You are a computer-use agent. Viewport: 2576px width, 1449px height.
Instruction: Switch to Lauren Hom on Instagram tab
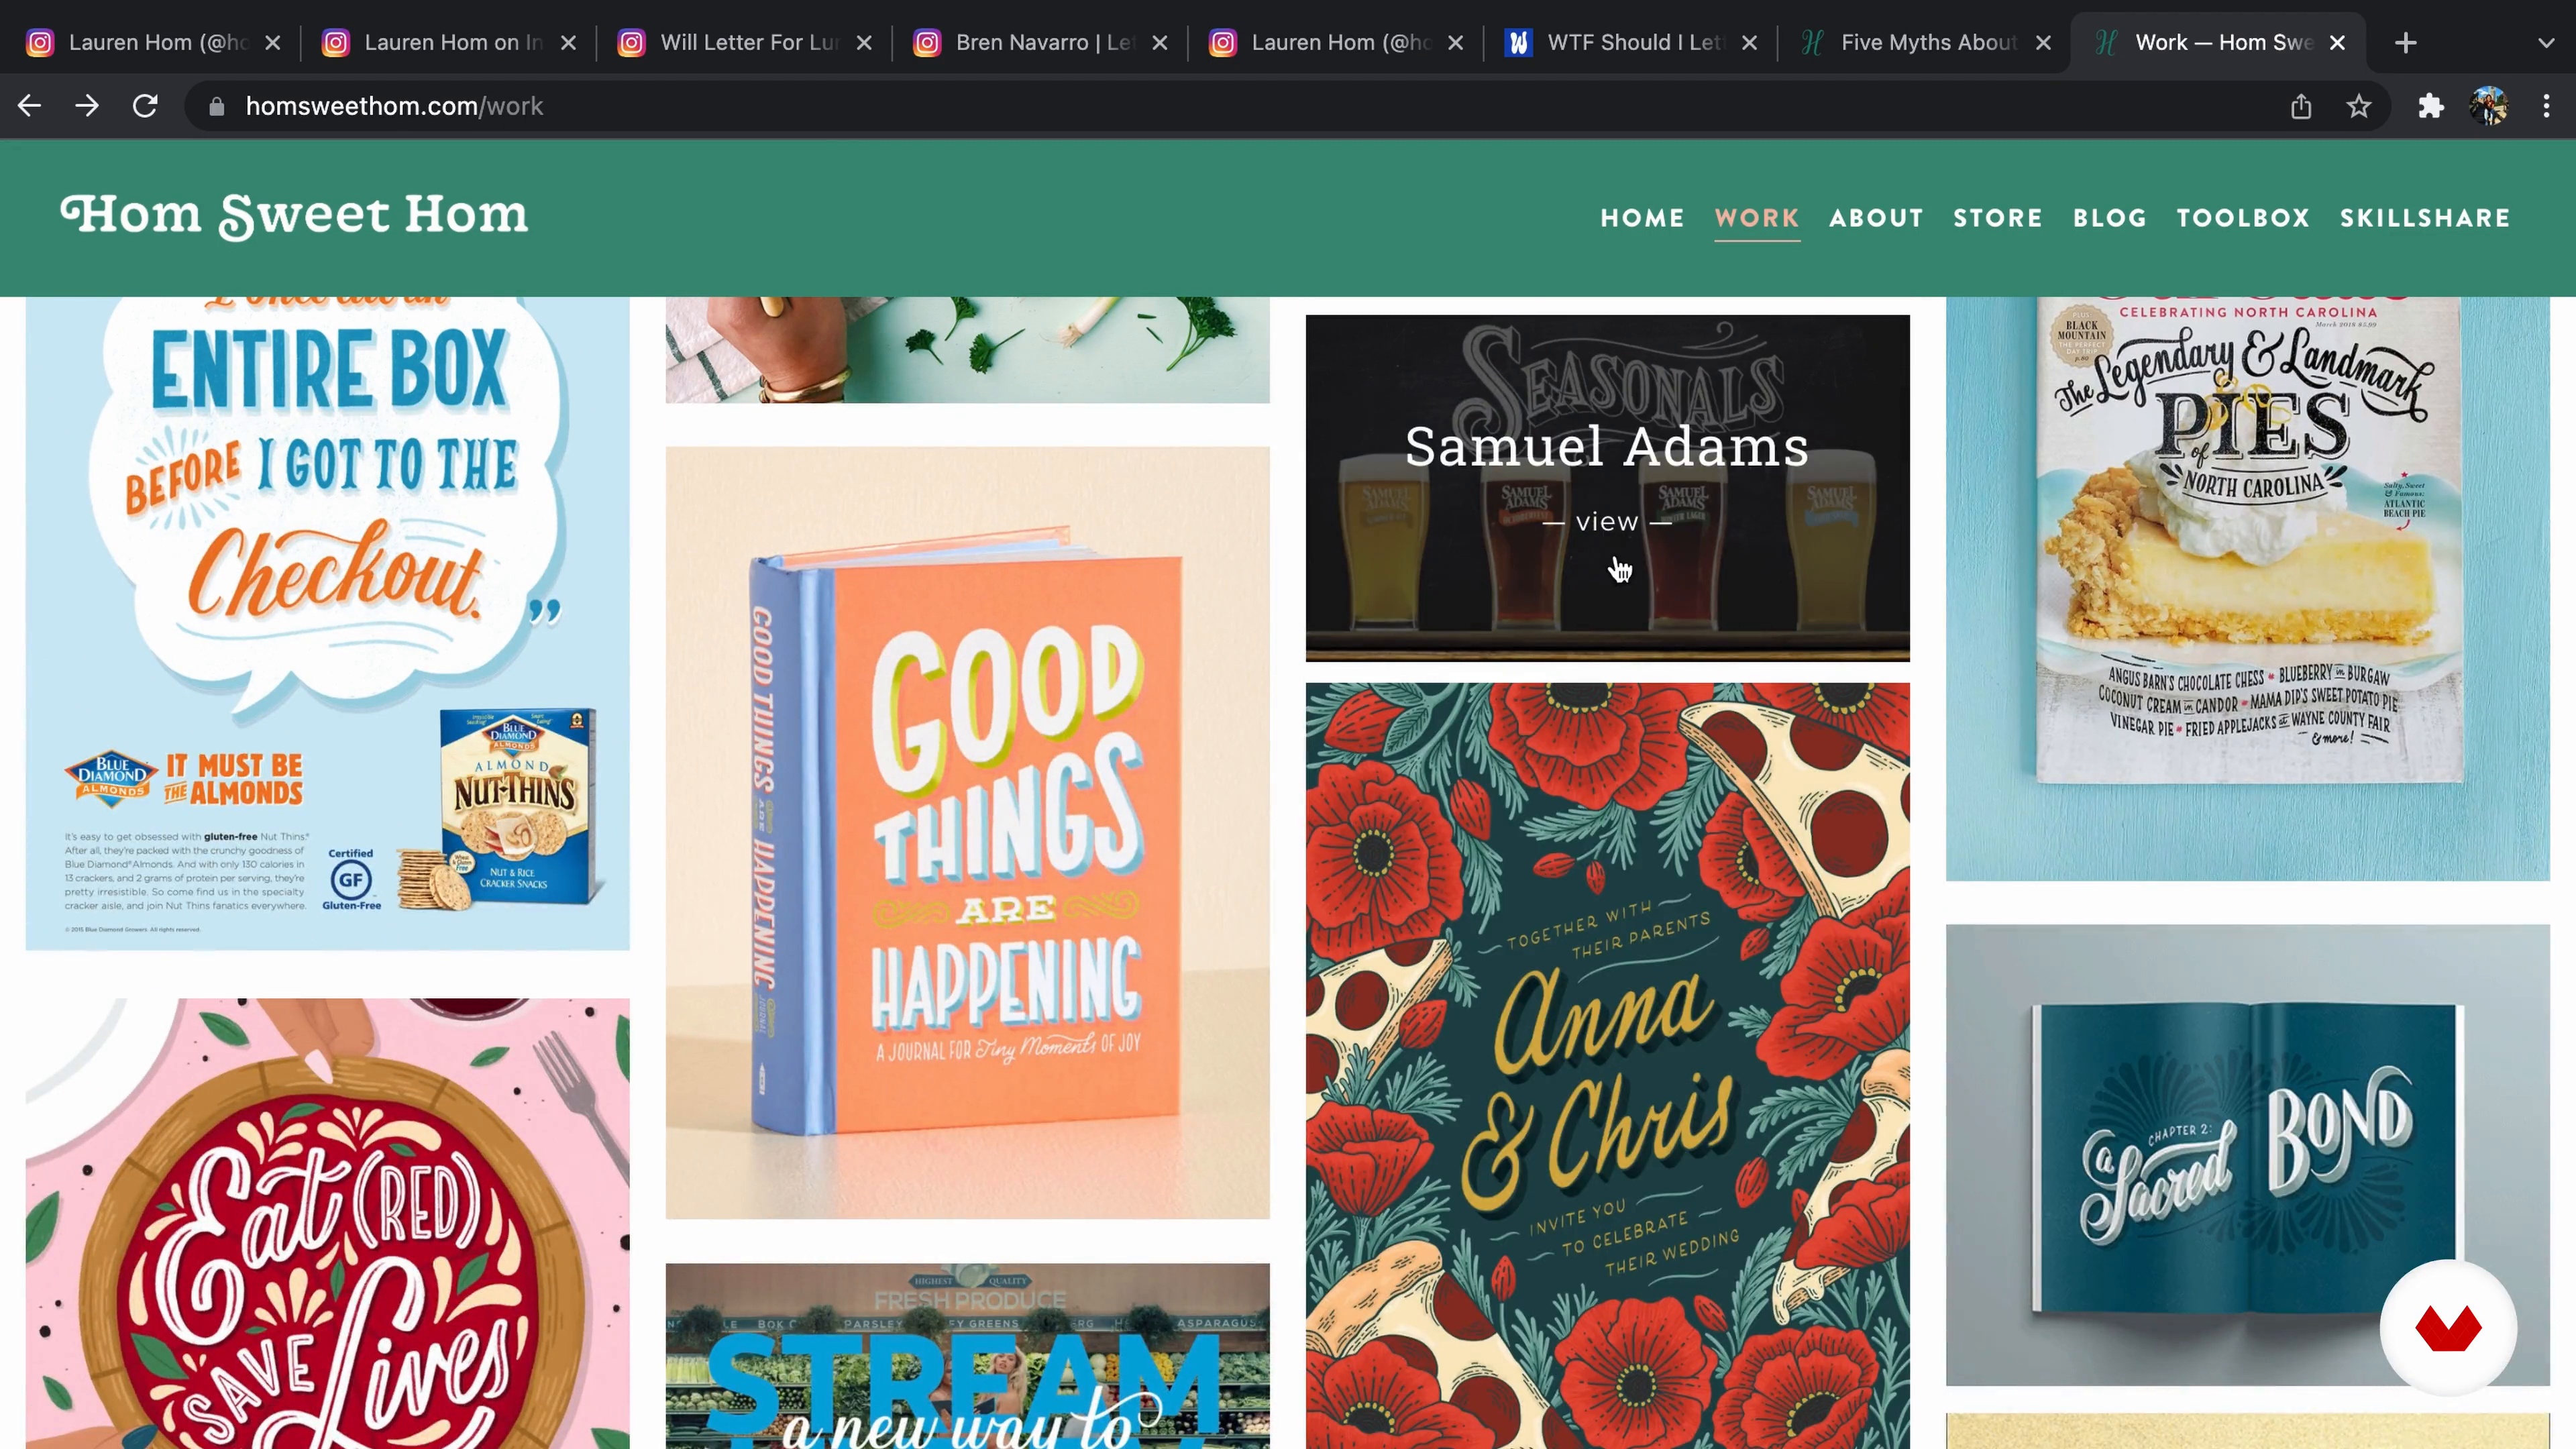[x=449, y=43]
